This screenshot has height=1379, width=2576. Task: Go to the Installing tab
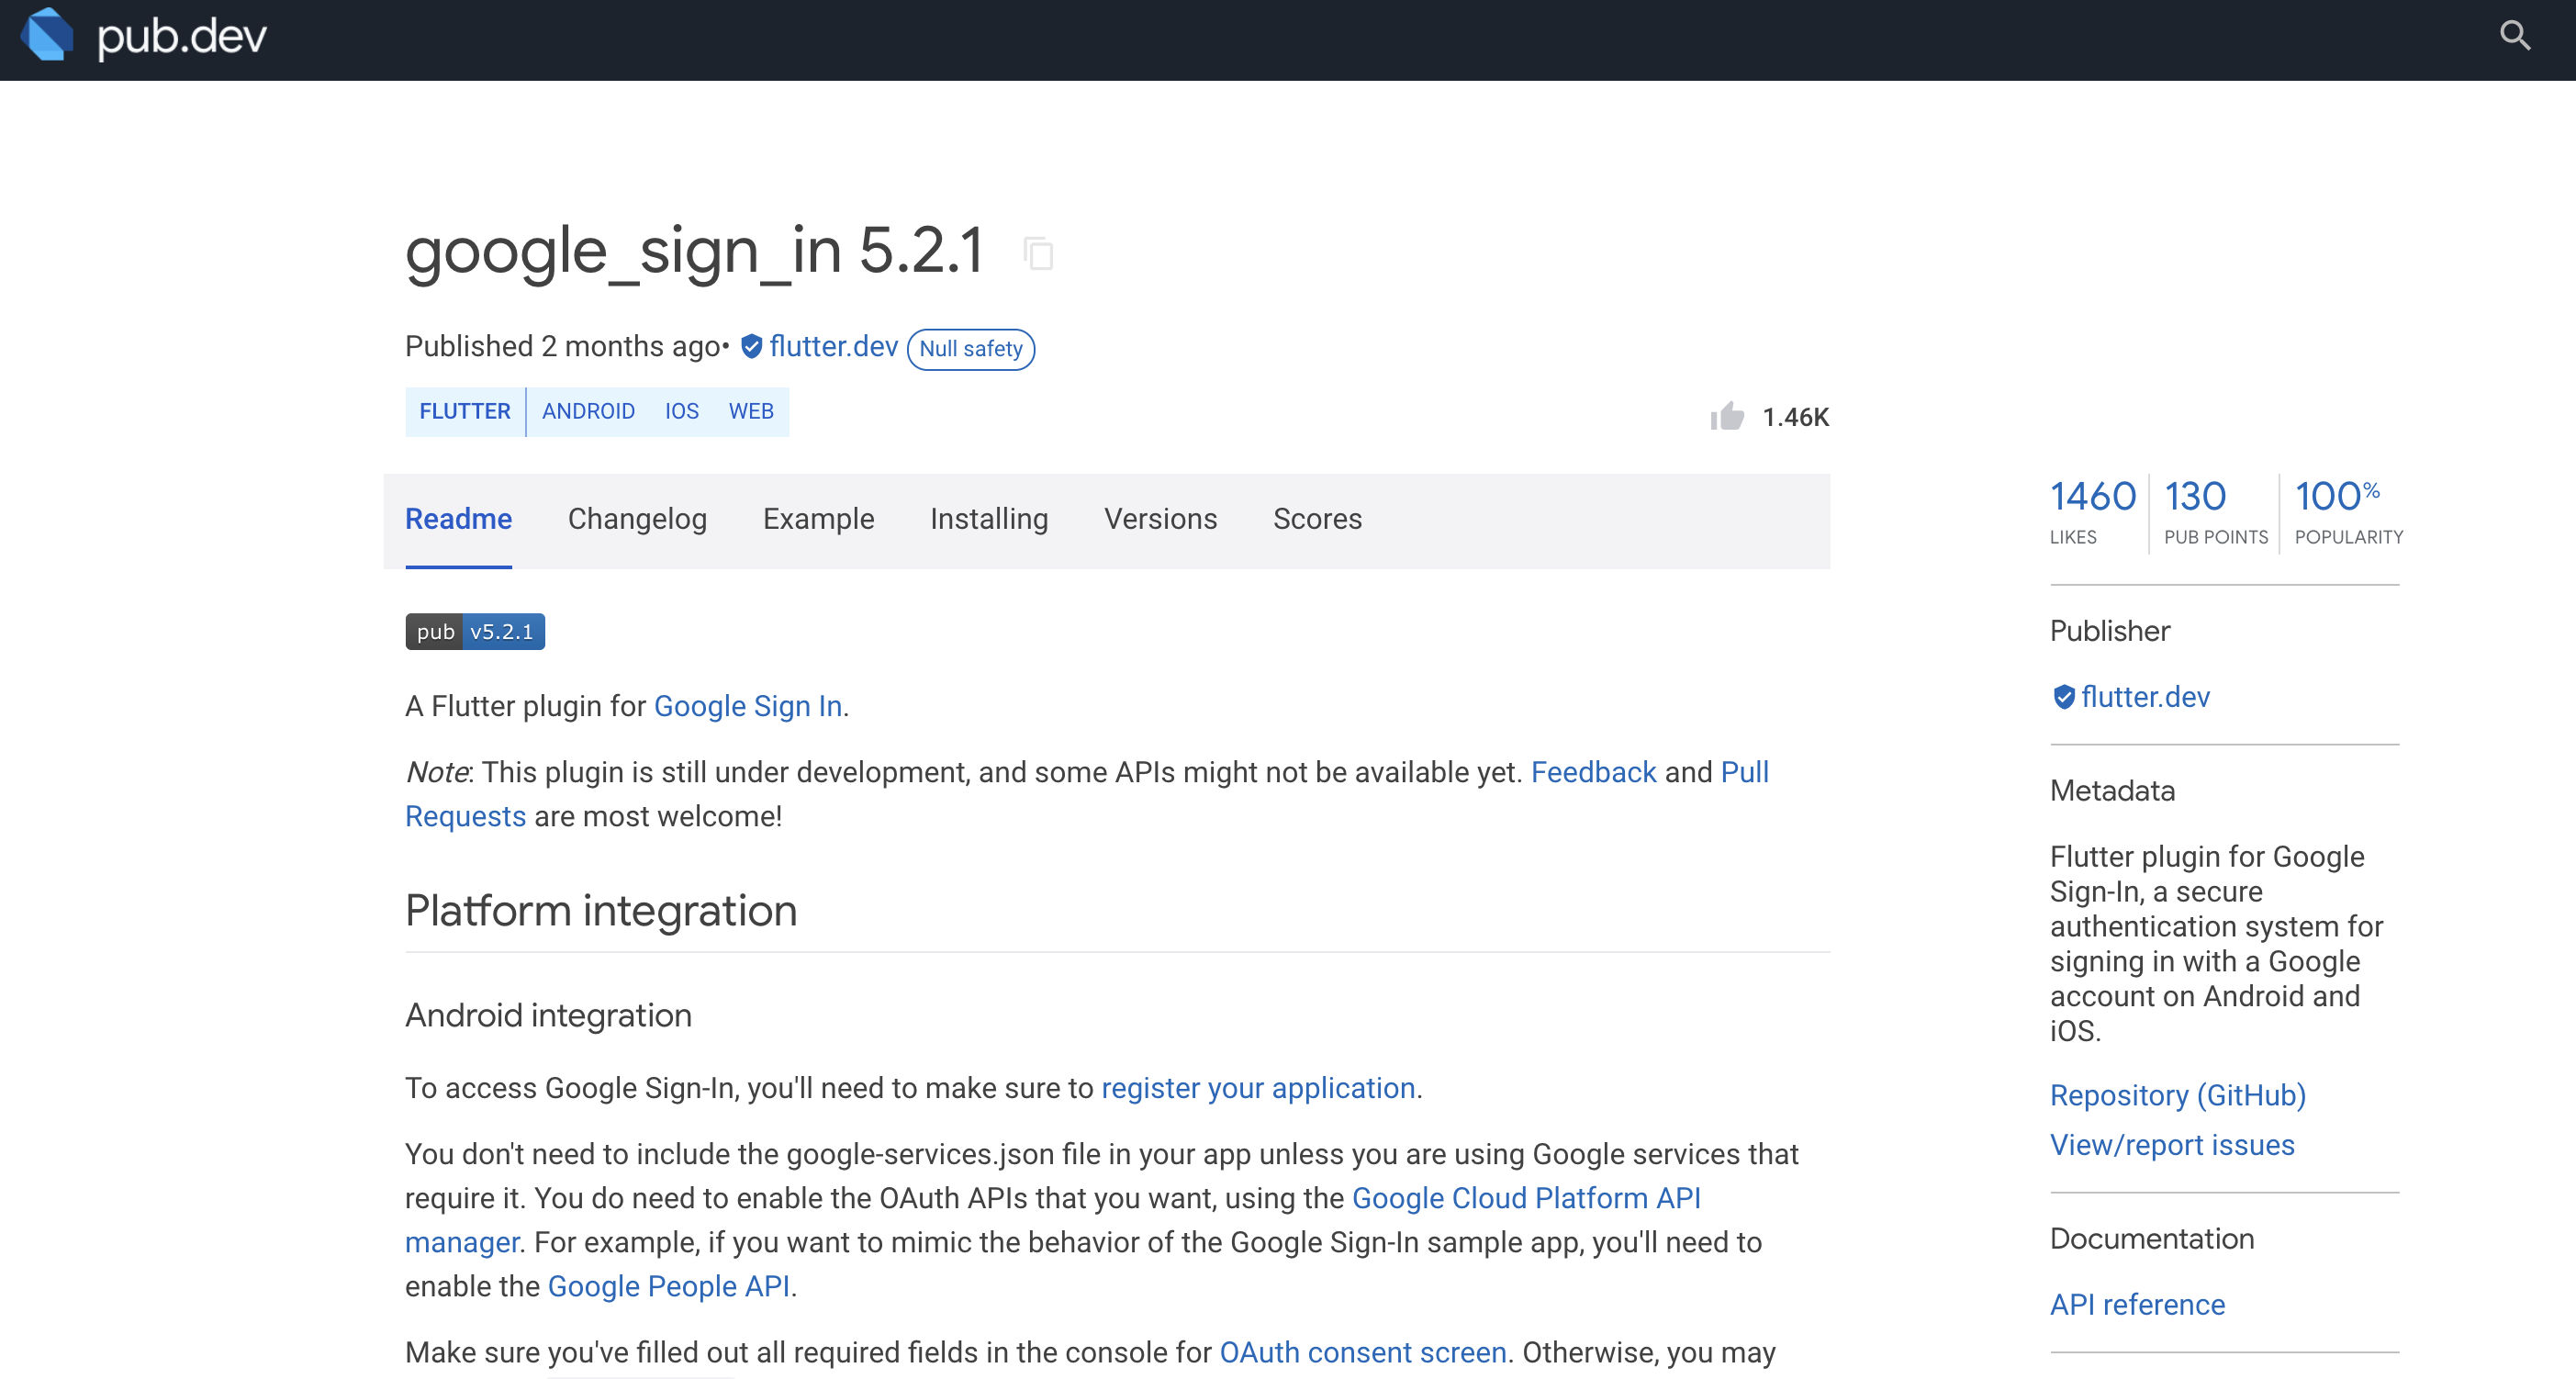(x=988, y=519)
